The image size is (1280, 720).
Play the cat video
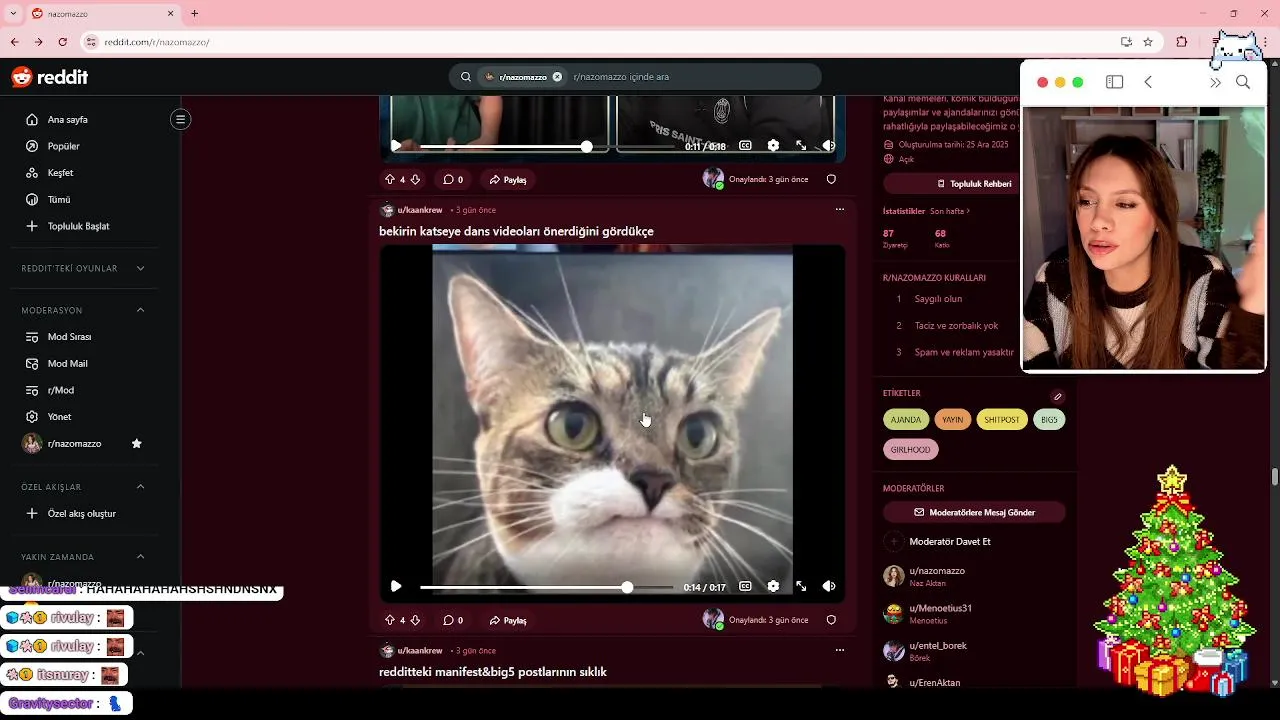(x=396, y=586)
